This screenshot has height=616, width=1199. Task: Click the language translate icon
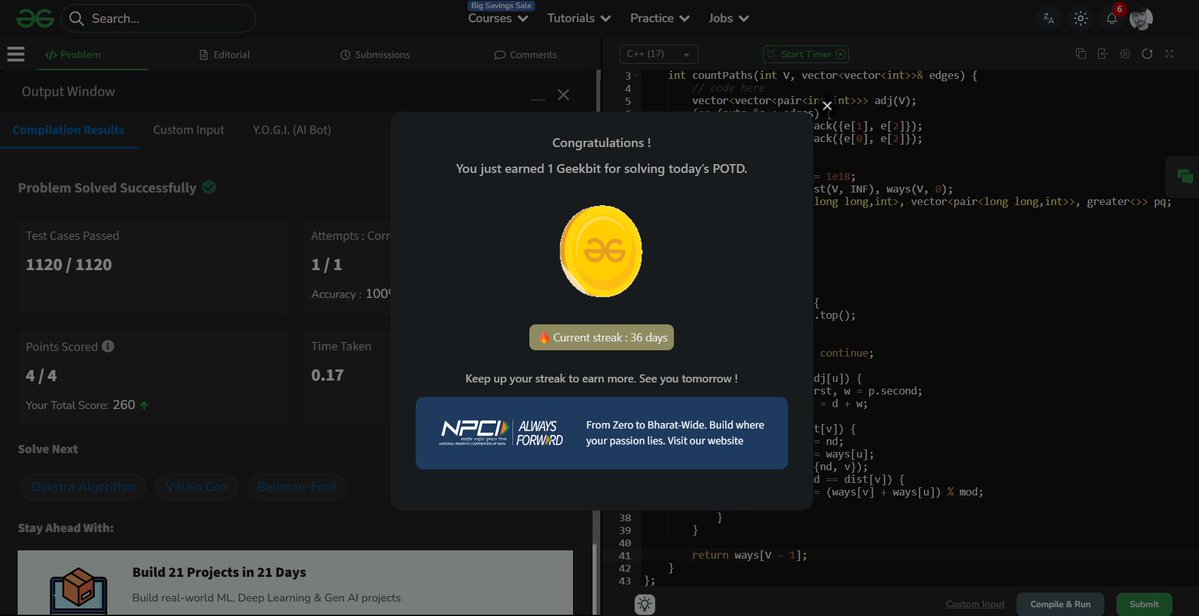pos(1048,18)
